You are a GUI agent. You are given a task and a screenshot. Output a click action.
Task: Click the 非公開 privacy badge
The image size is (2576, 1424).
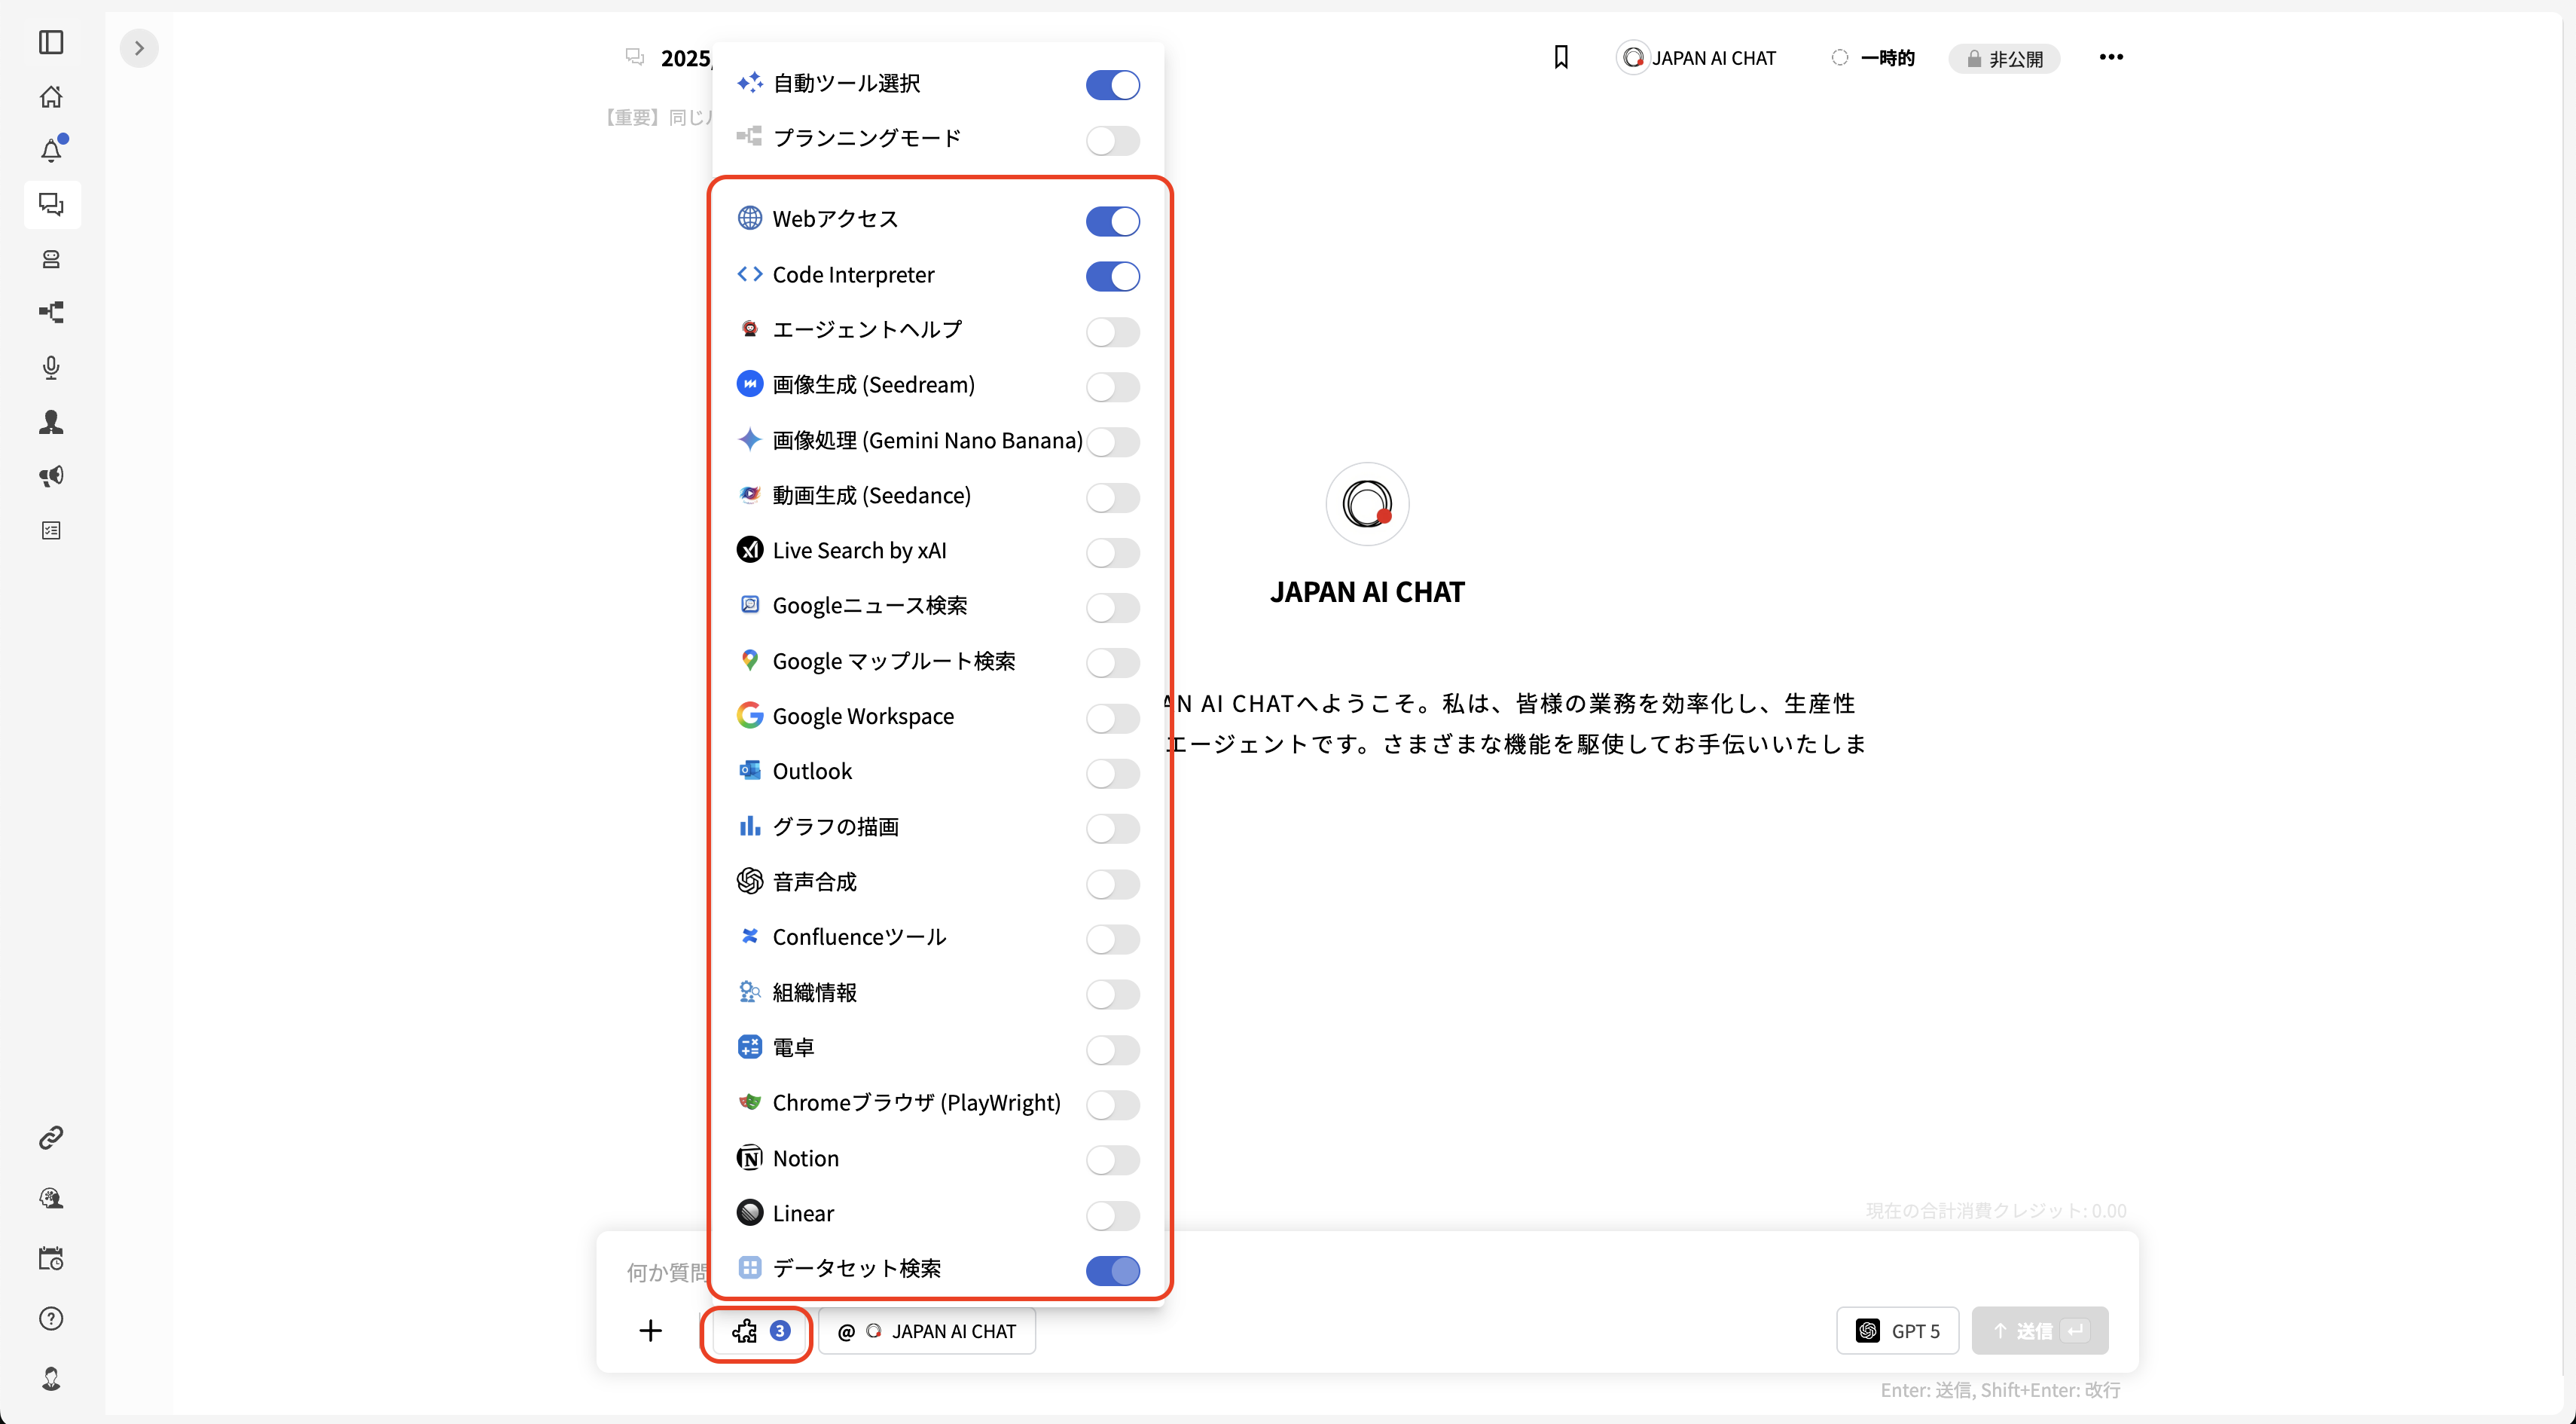[x=2004, y=58]
